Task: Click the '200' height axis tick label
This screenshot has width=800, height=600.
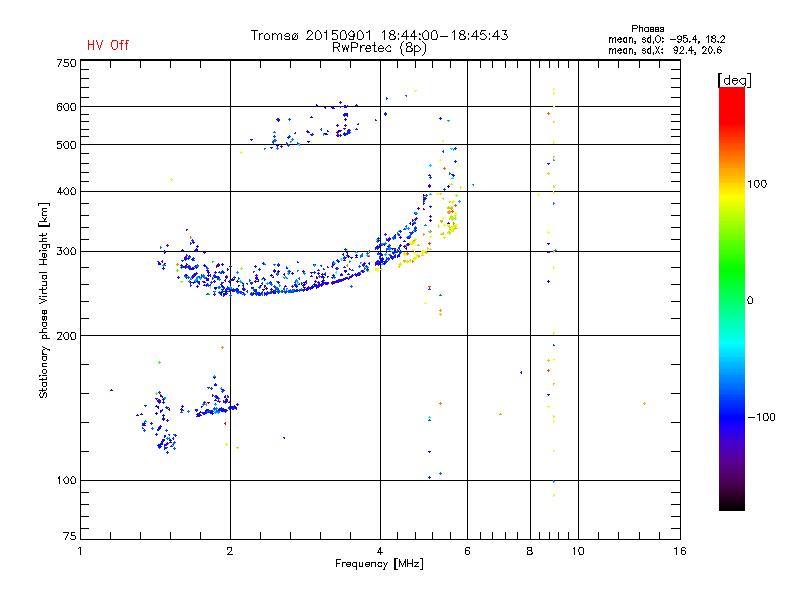Action: point(66,336)
